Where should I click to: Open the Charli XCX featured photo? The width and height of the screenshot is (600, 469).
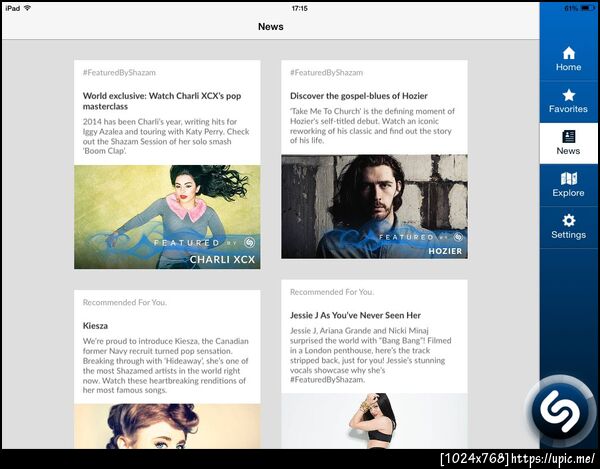coord(167,217)
